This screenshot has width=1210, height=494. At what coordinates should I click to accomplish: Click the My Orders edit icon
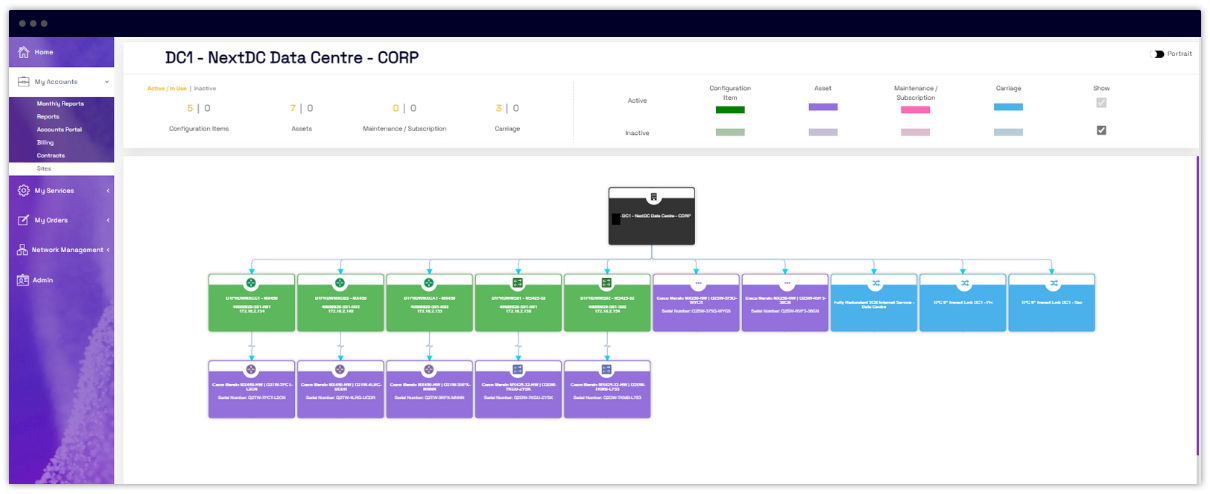point(24,220)
